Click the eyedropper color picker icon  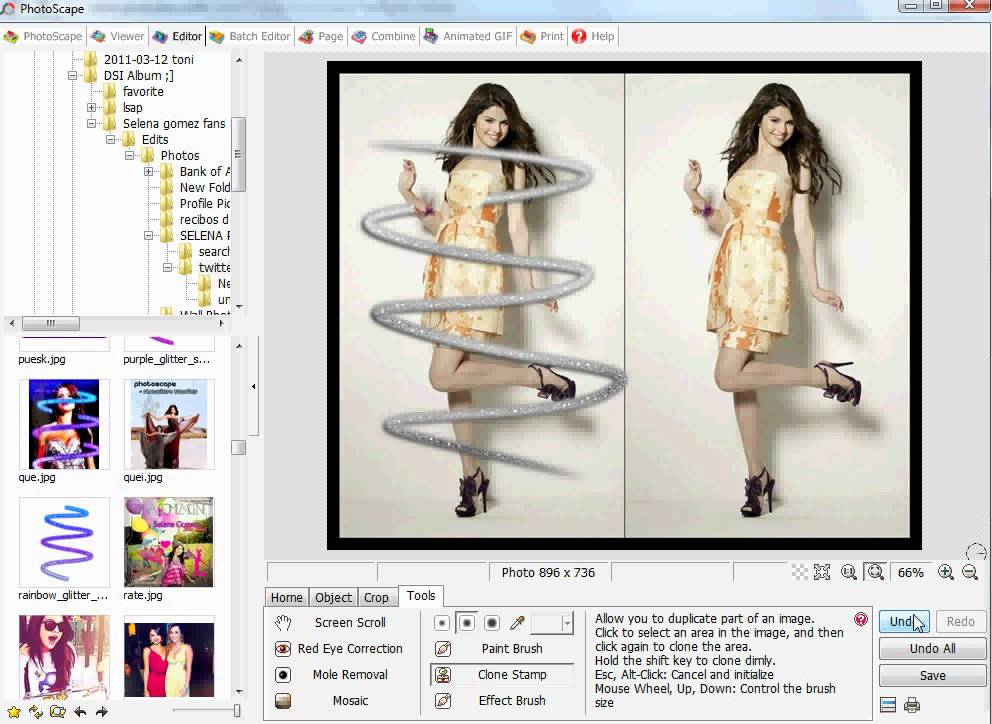click(517, 623)
